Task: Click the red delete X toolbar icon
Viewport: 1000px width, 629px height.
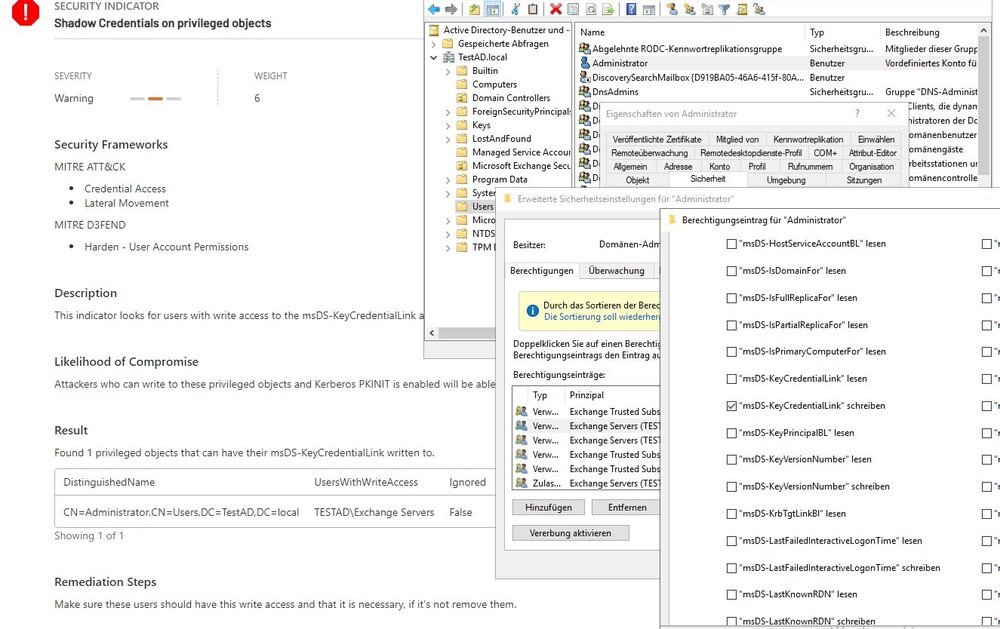Action: click(556, 9)
